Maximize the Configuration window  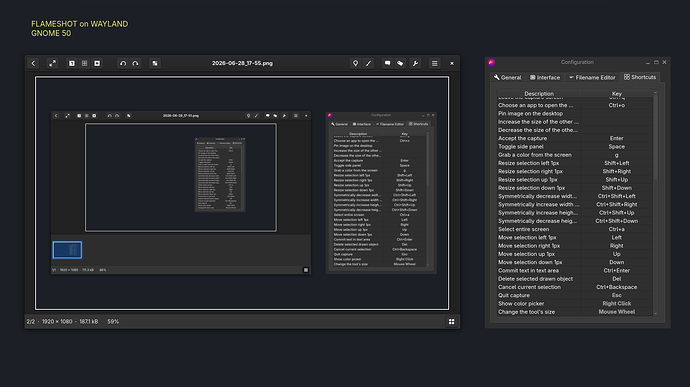click(656, 63)
